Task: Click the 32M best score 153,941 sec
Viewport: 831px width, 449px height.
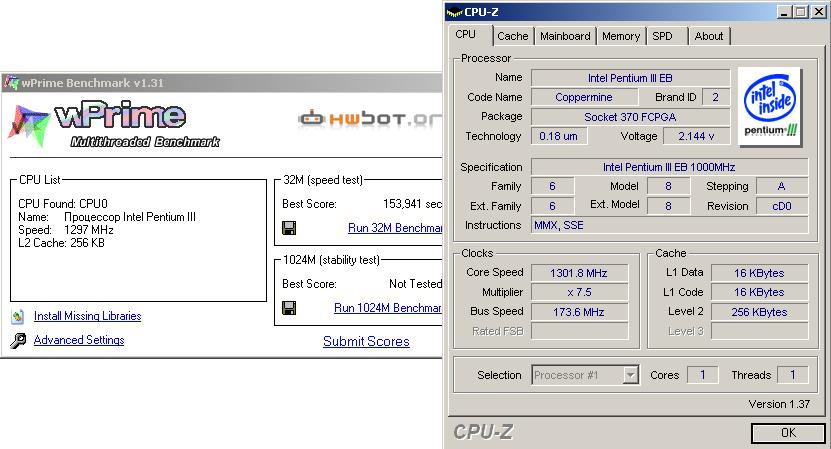Action: point(412,204)
